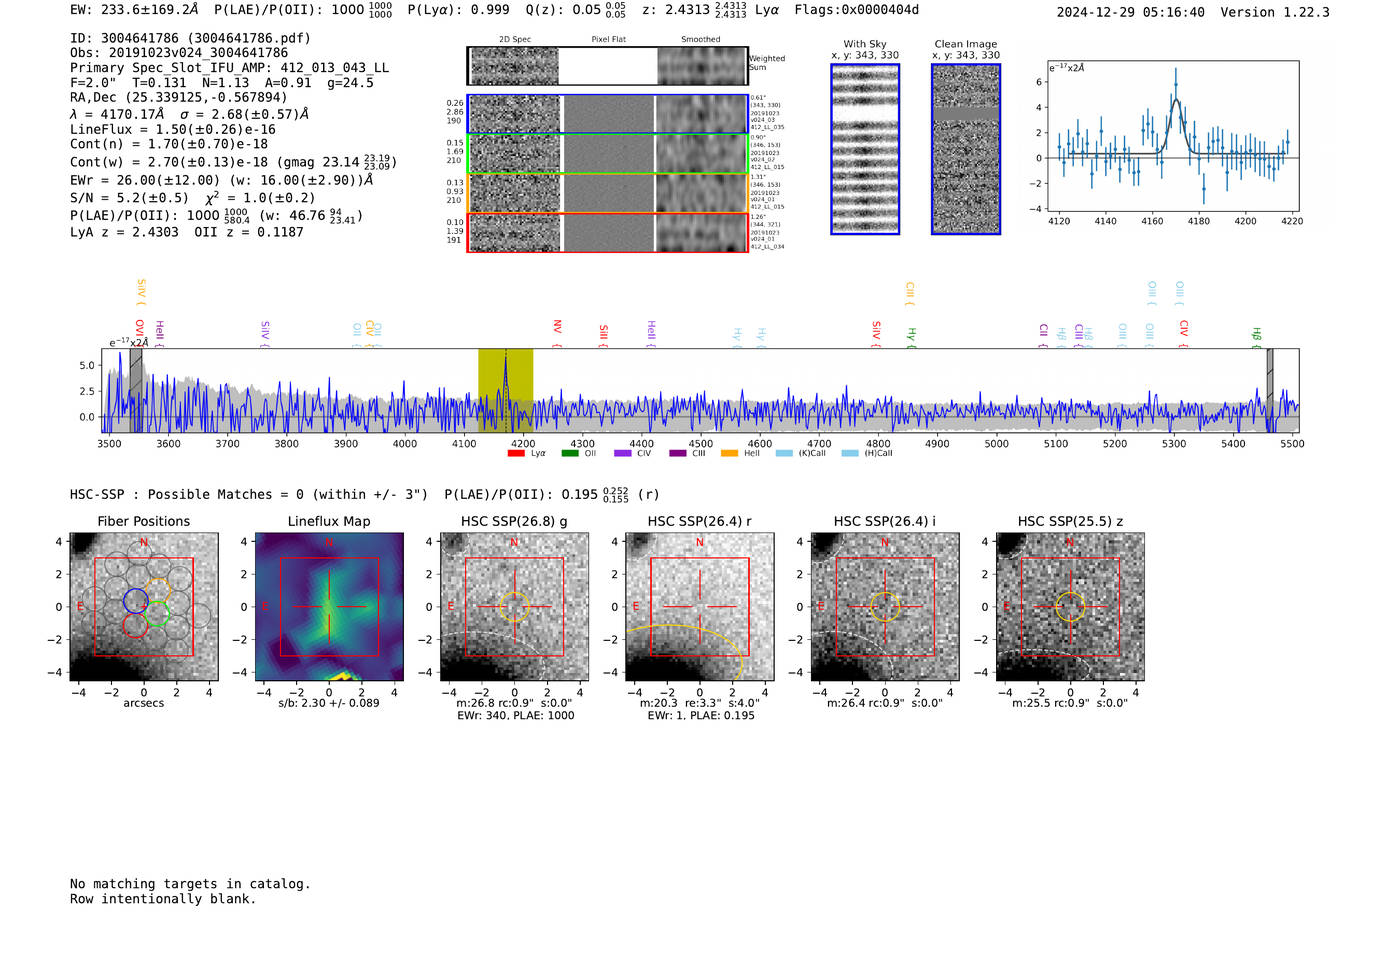Click the With Sky image

865,149
